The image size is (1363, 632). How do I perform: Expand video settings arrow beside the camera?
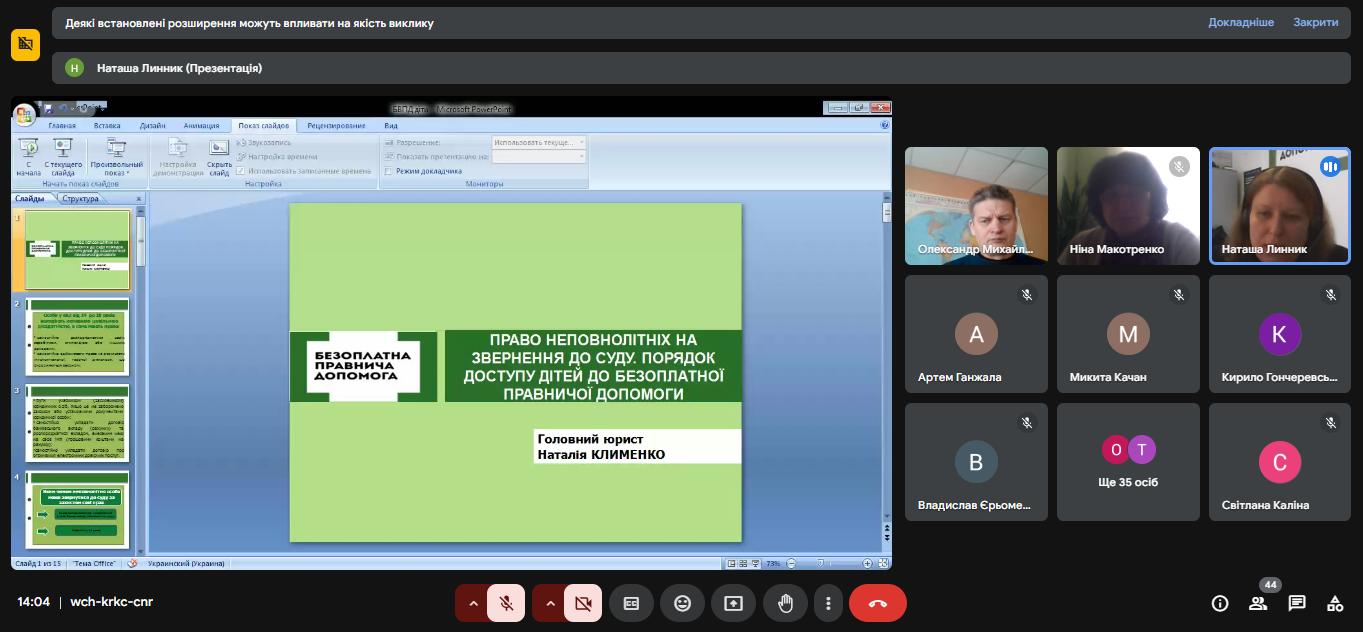click(549, 603)
